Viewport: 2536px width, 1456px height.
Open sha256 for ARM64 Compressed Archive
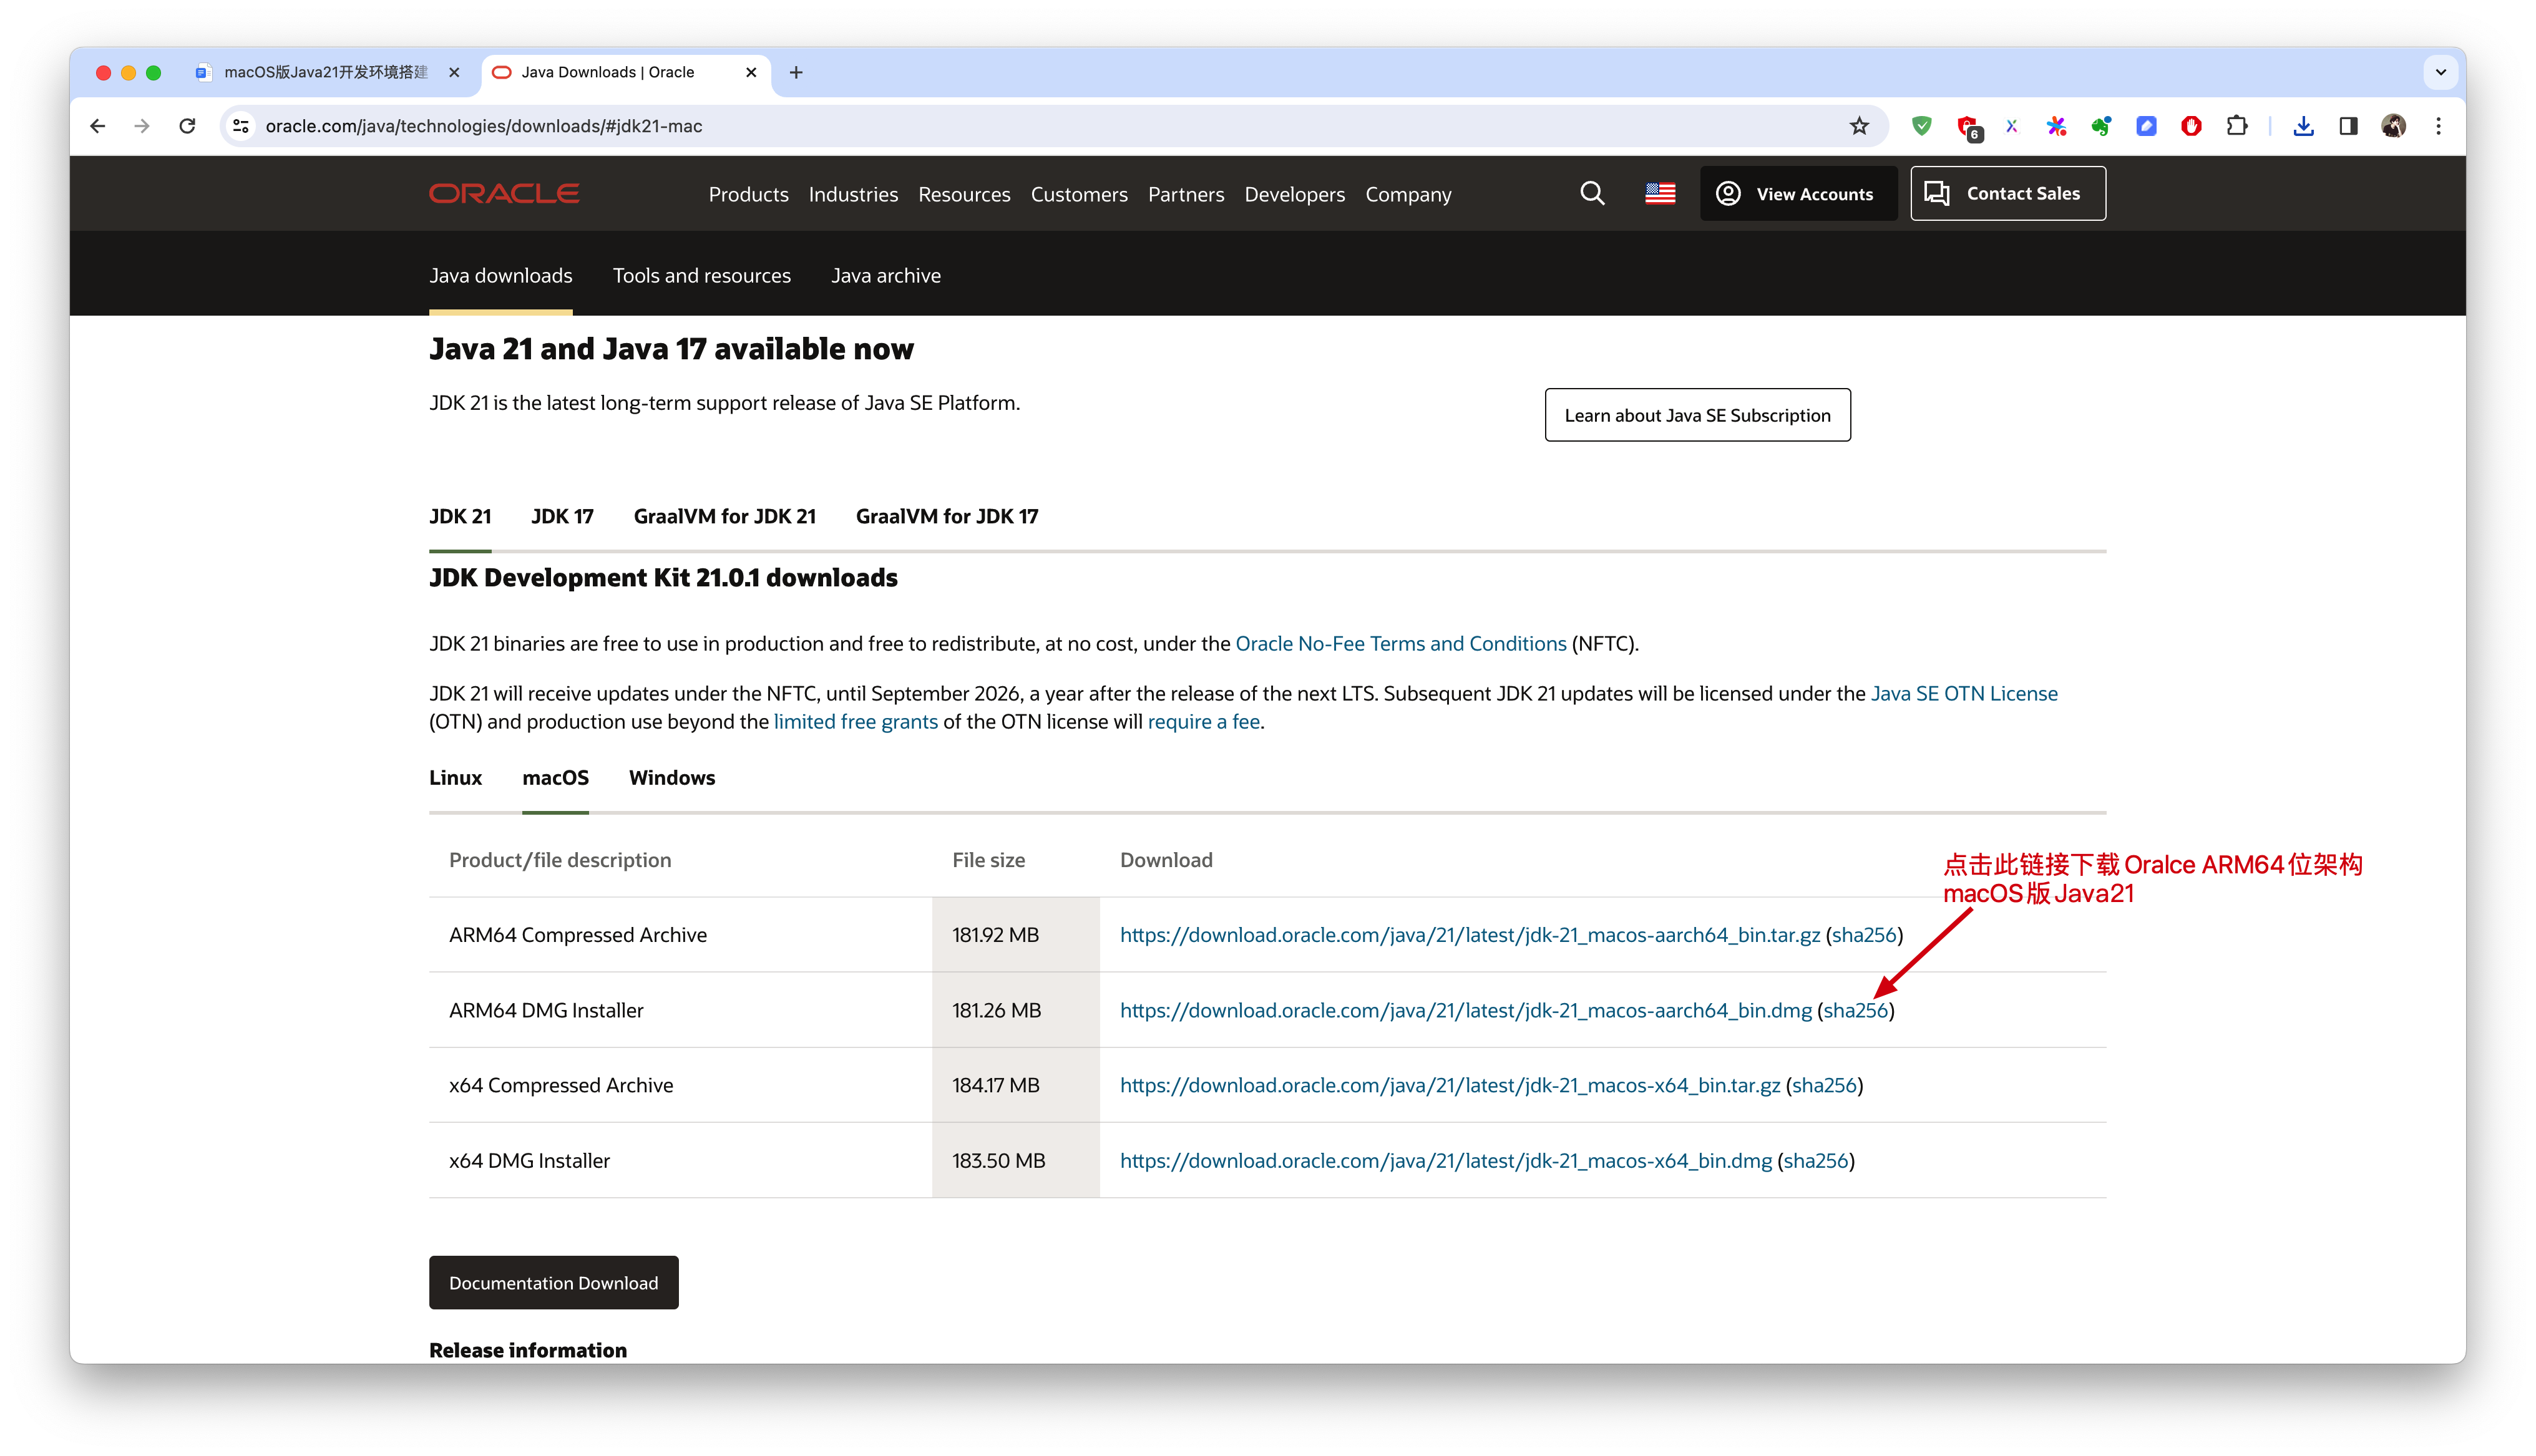point(1863,934)
